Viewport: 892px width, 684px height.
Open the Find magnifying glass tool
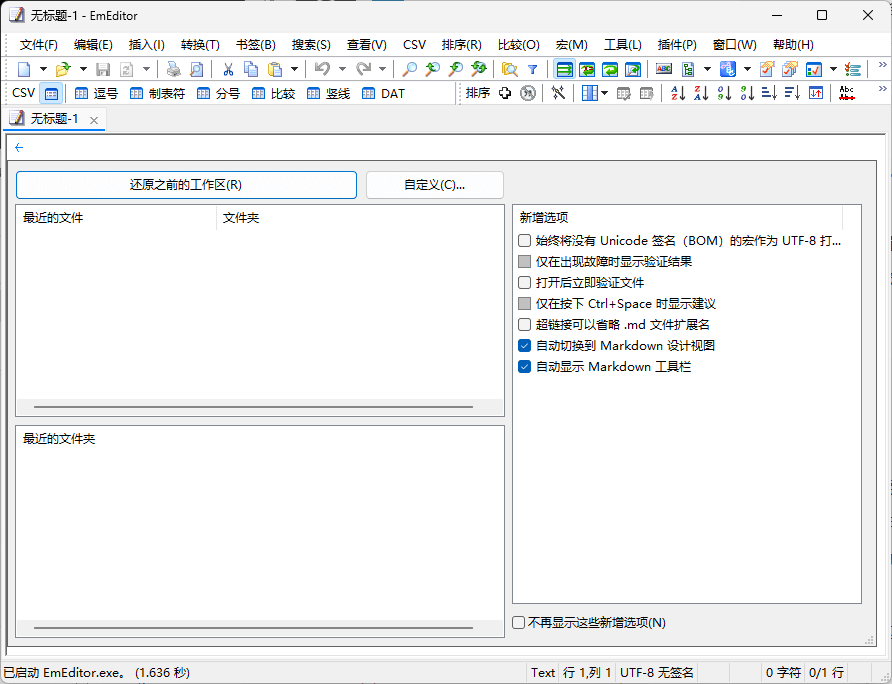click(x=409, y=68)
